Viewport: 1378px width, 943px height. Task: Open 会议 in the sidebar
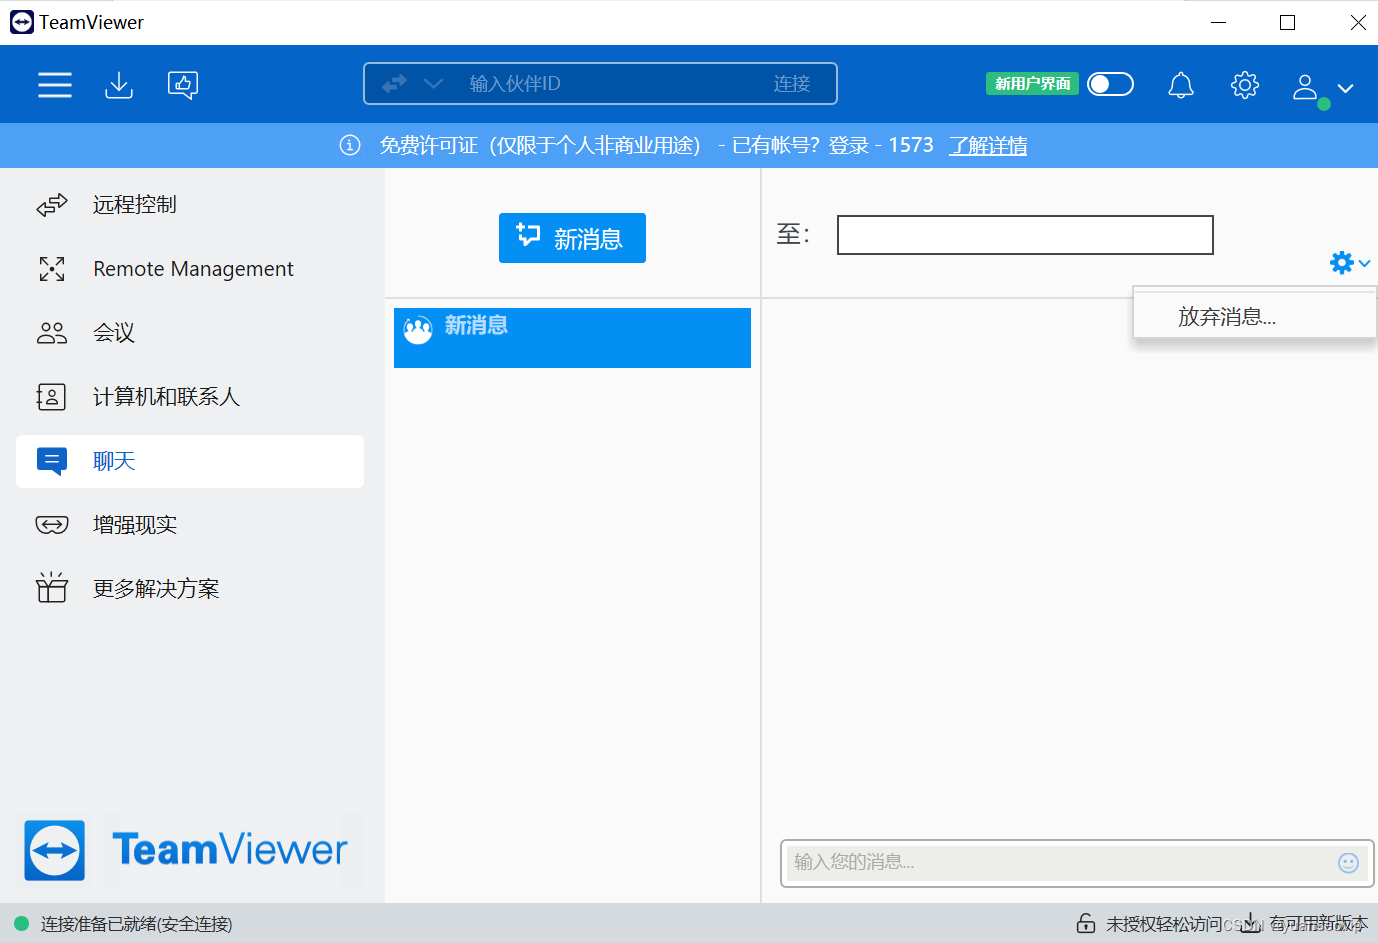pos(190,333)
